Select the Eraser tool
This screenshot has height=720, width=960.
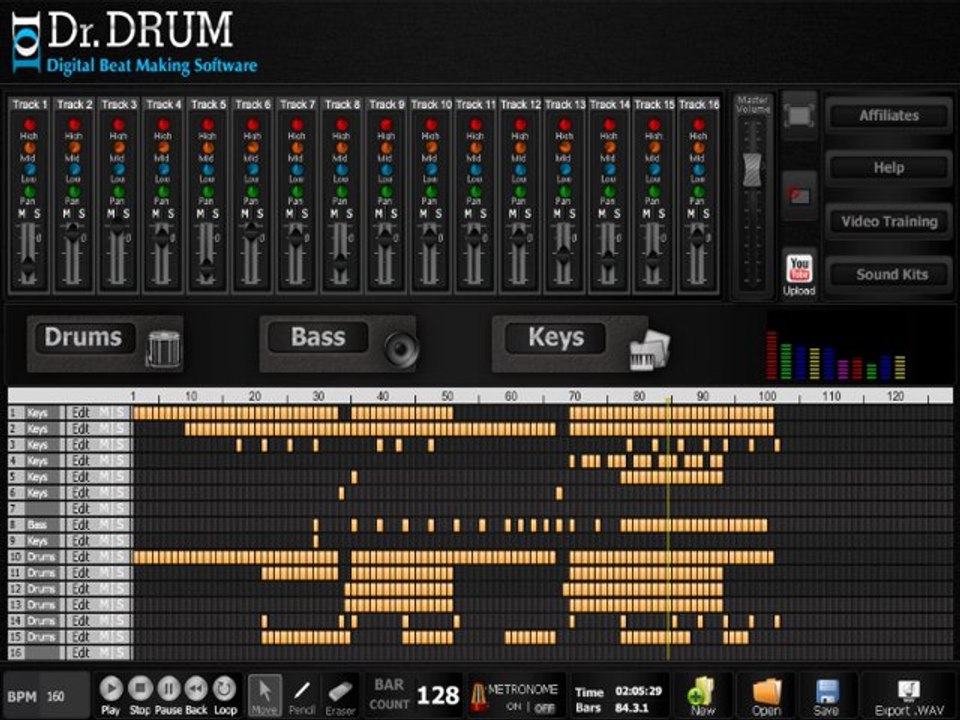340,695
